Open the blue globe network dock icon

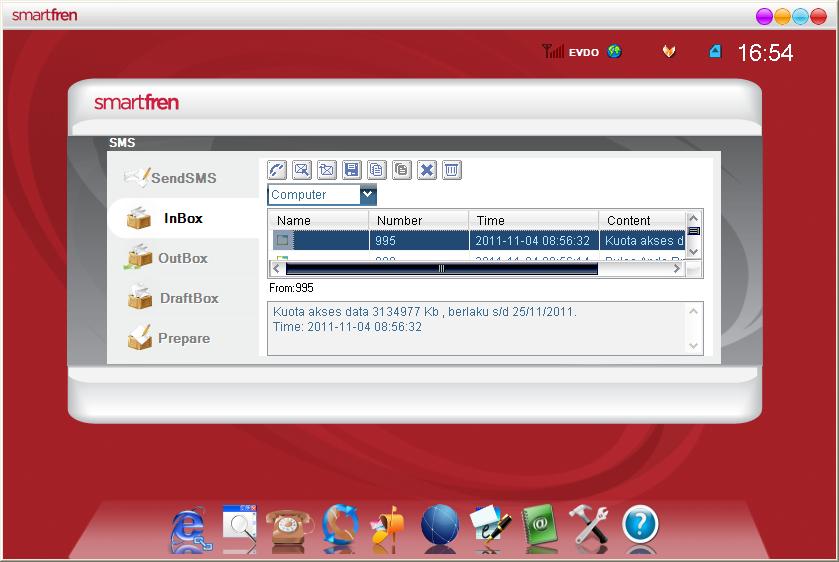click(440, 526)
